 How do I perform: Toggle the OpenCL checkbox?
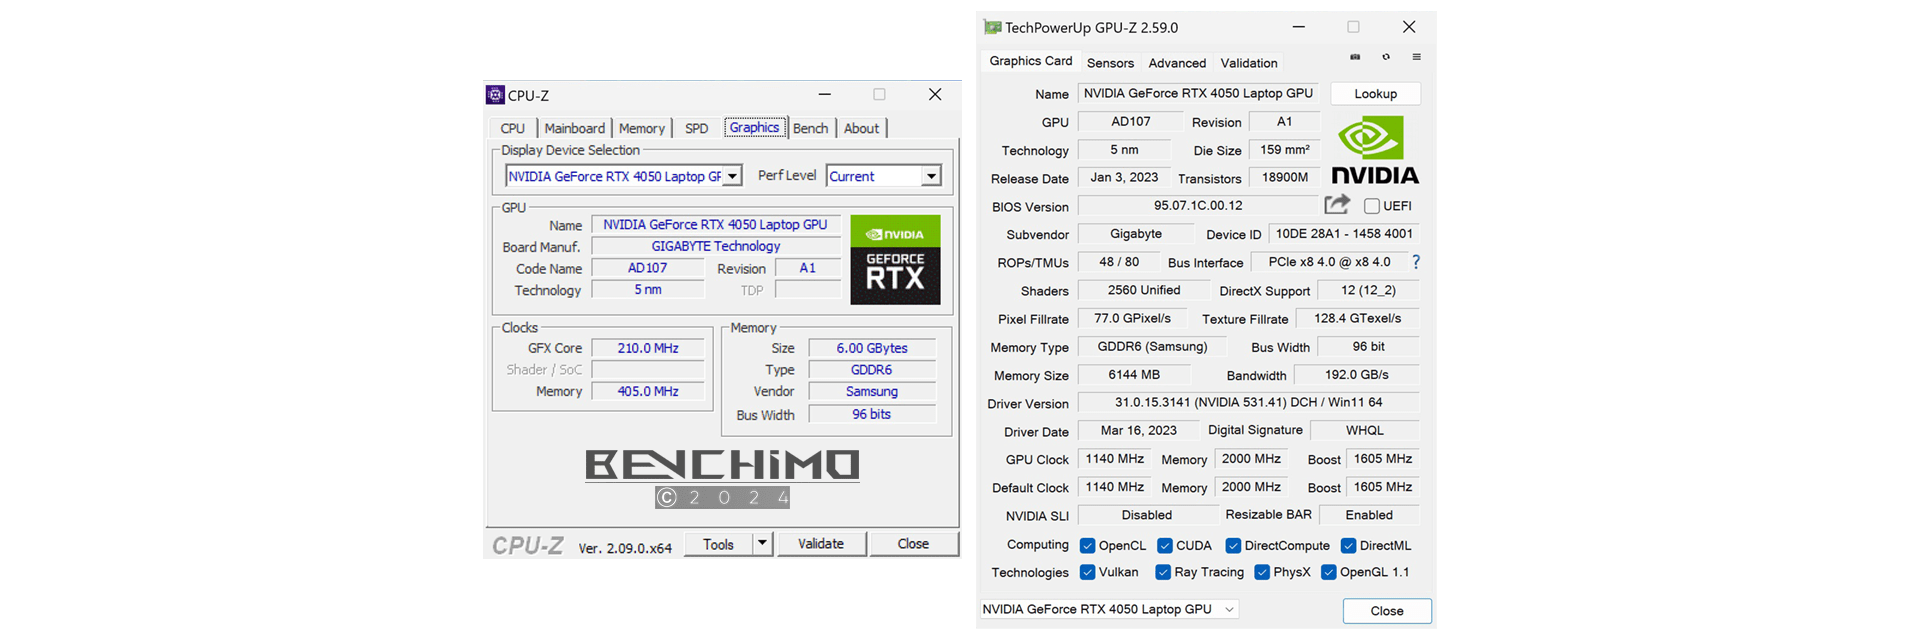pos(1087,546)
